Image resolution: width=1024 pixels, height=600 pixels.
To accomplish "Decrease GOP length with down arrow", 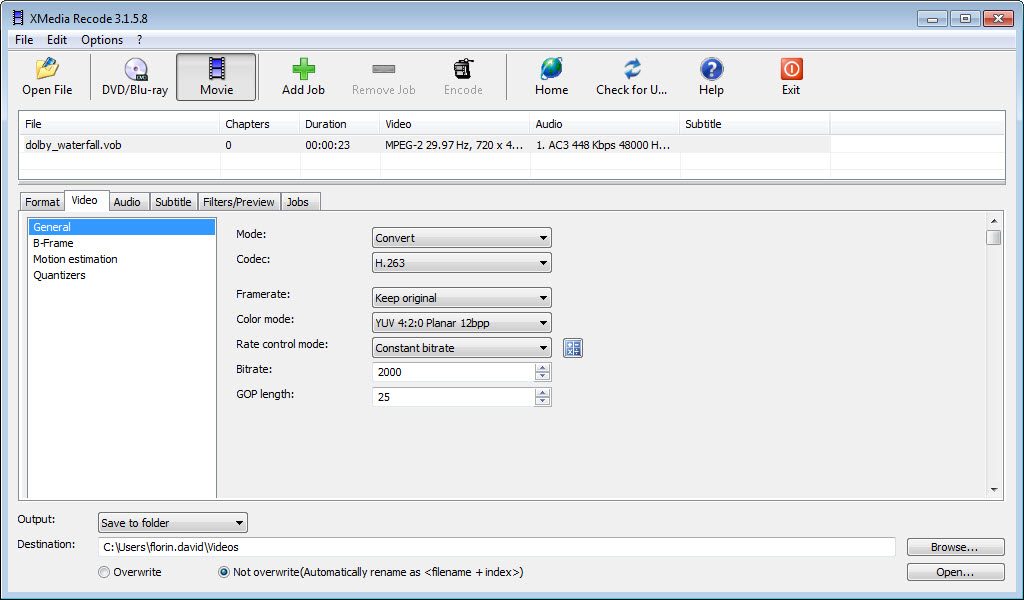I will (542, 402).
